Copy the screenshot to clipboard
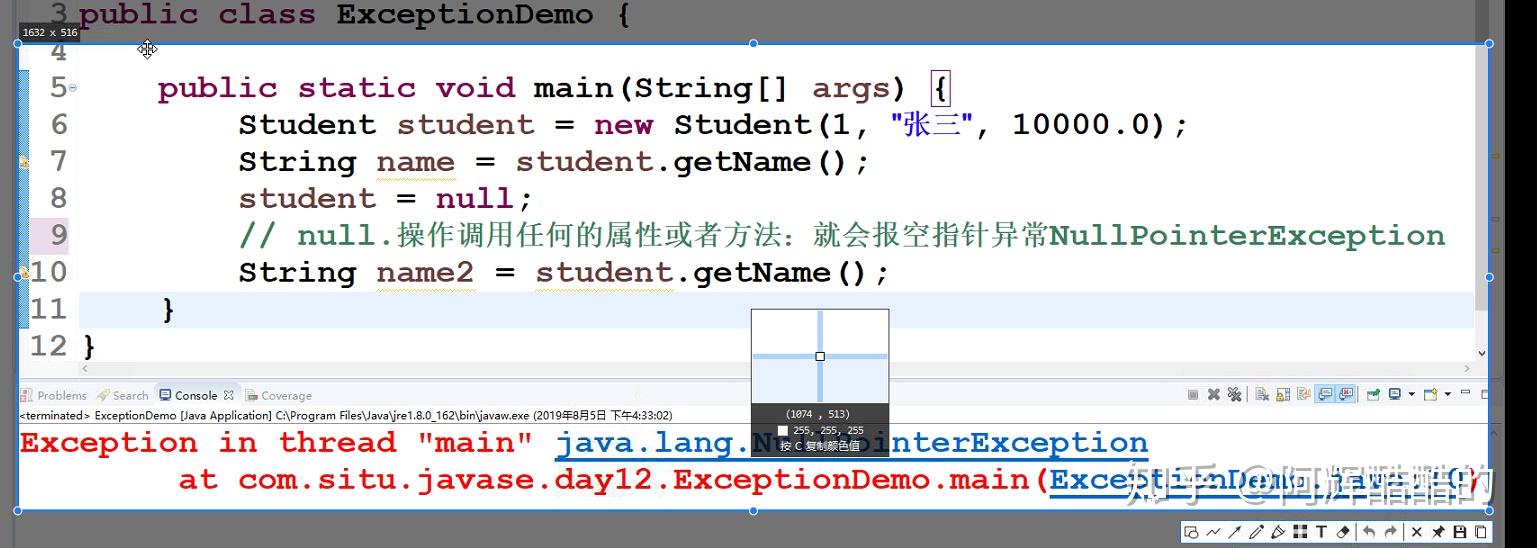Viewport: 1537px width, 548px height. [1481, 532]
